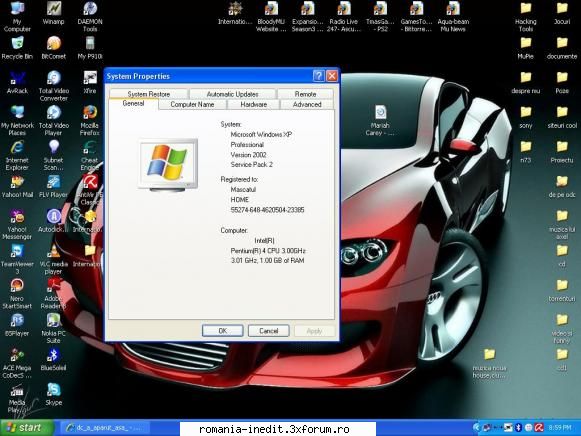Open DAEMON Tools desktop shortcut
This screenshot has width=581, height=436.
tap(90, 16)
